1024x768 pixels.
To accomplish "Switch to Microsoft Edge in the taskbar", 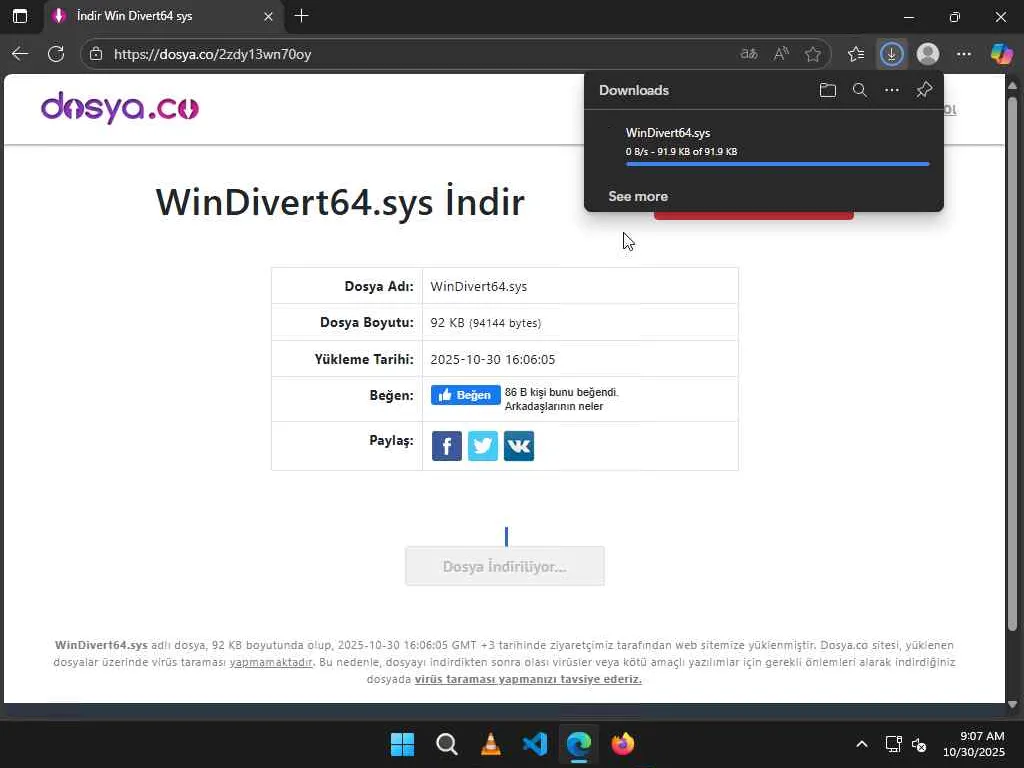I will pos(579,744).
